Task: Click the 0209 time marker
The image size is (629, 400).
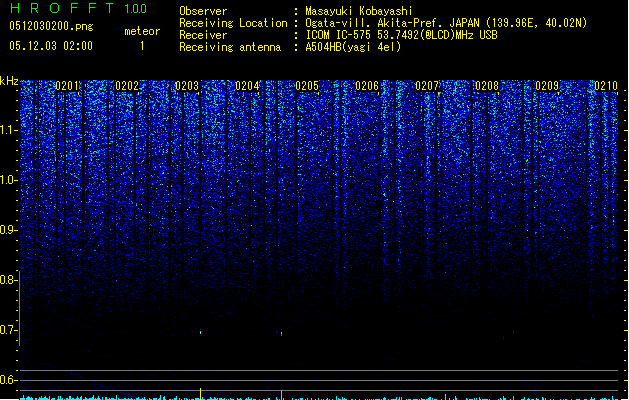Action: [x=547, y=86]
